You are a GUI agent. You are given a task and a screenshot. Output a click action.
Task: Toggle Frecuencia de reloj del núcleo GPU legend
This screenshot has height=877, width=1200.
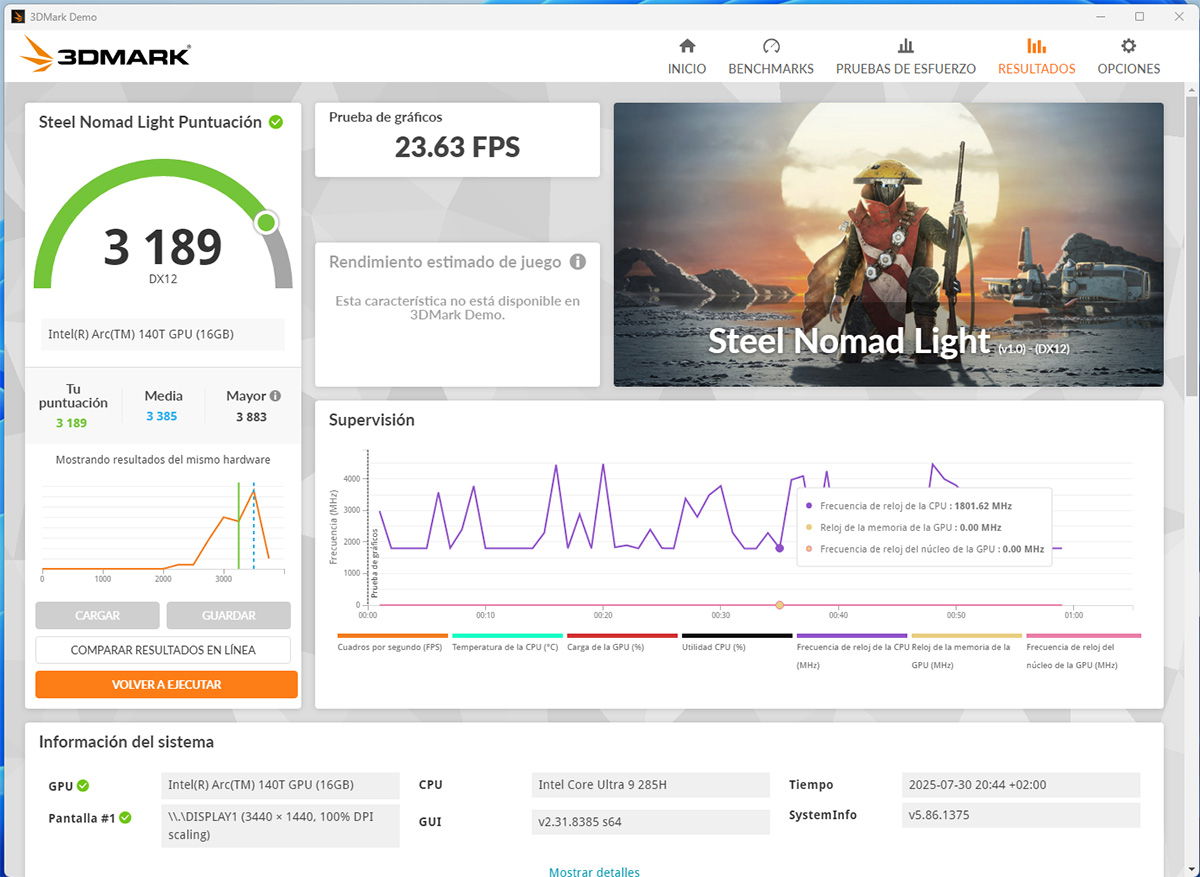1083,651
